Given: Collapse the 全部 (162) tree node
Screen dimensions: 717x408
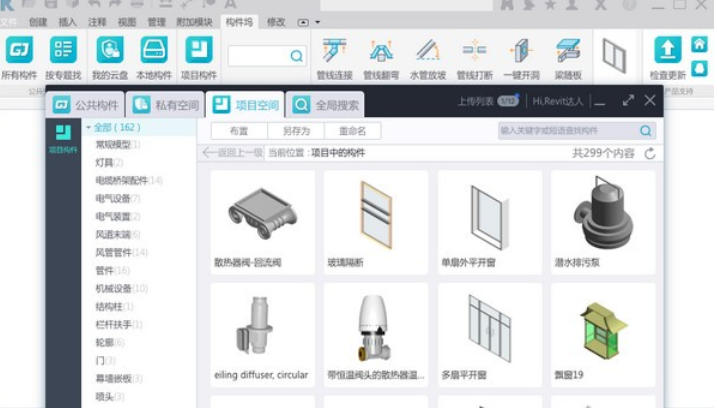Looking at the screenshot, I should click(x=89, y=127).
